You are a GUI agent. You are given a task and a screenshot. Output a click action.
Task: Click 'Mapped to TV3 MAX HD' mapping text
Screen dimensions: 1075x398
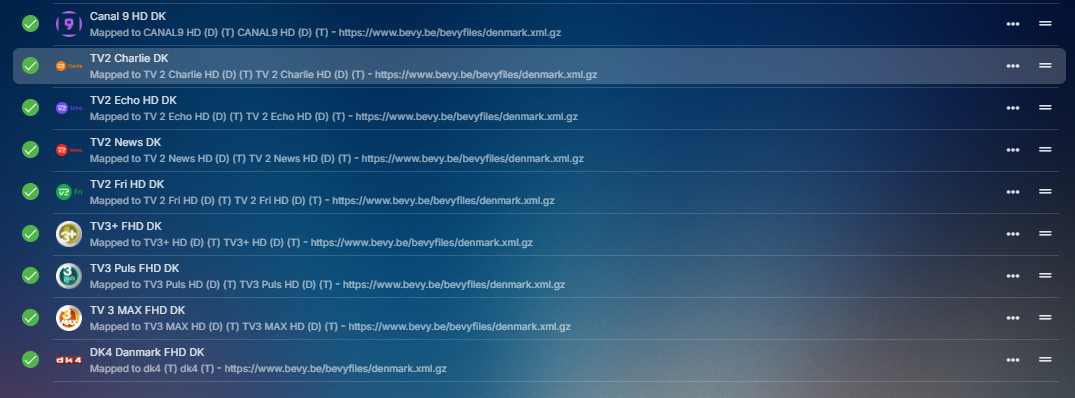point(330,327)
